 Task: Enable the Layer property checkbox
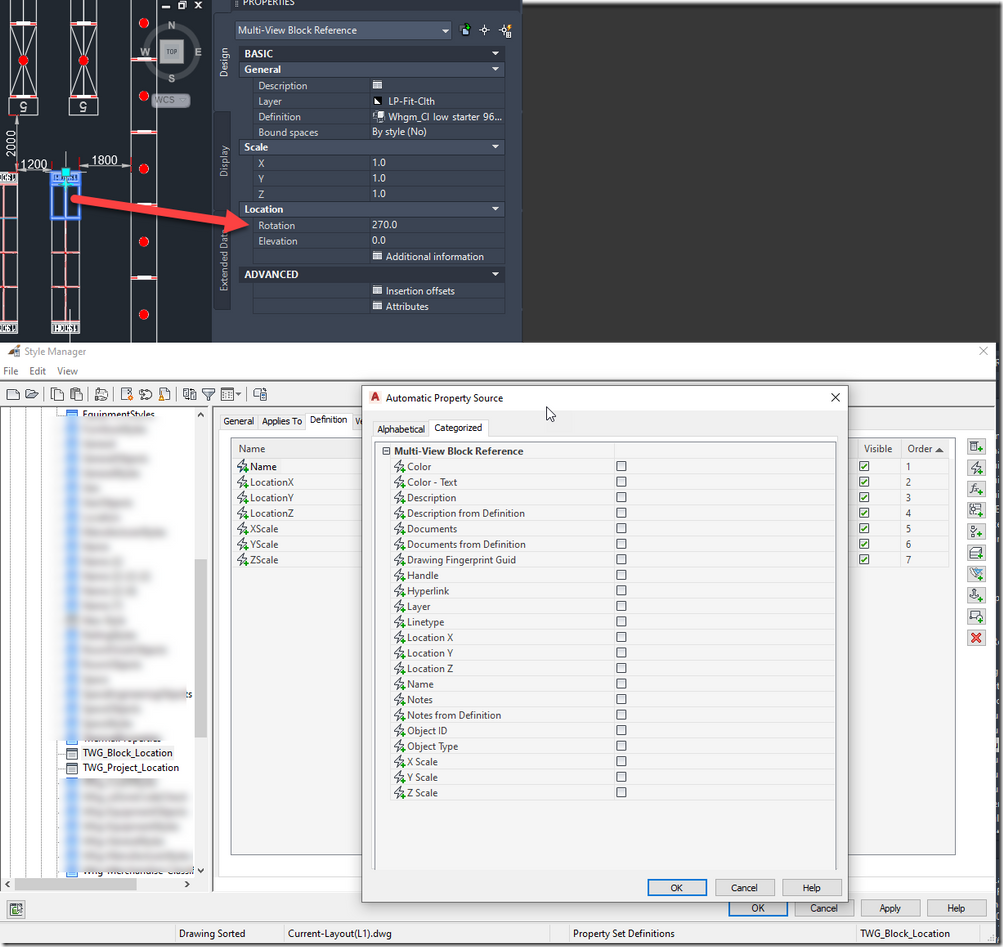[621, 606]
